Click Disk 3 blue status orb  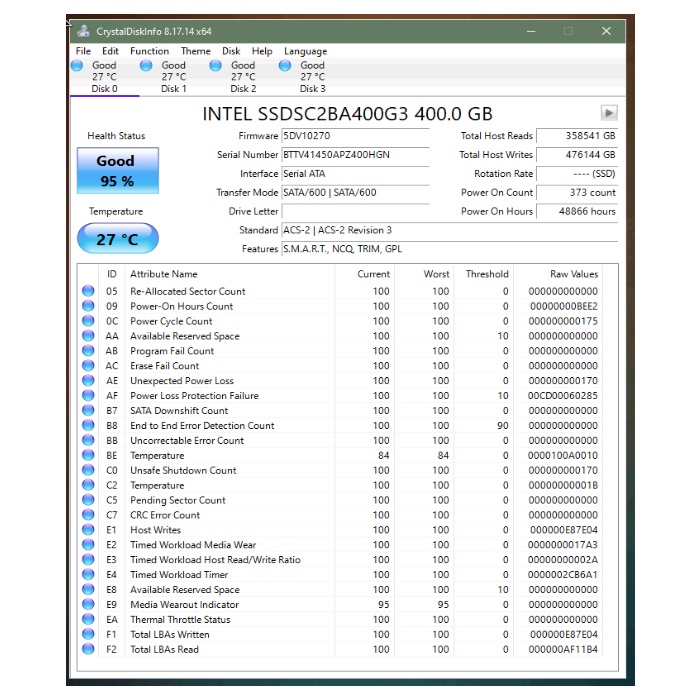point(285,66)
